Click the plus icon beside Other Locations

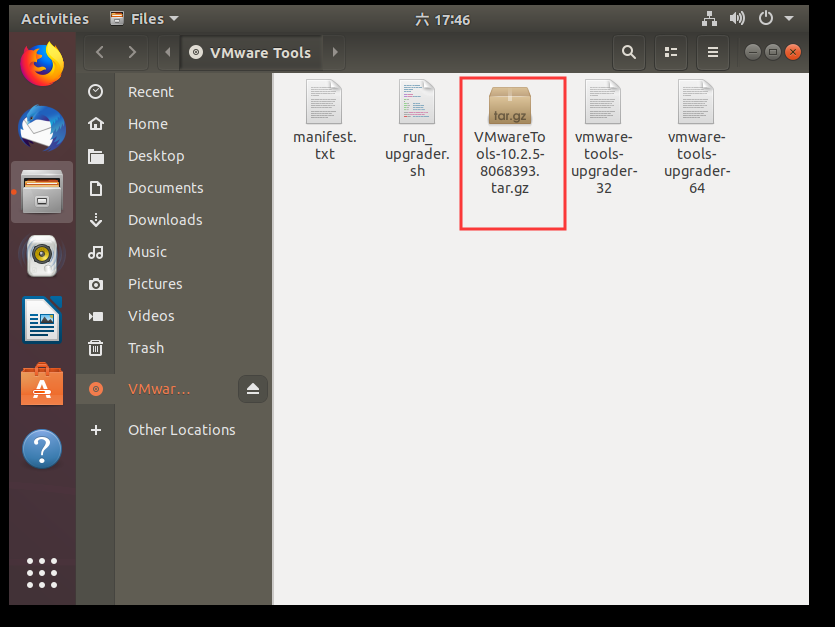tap(96, 430)
